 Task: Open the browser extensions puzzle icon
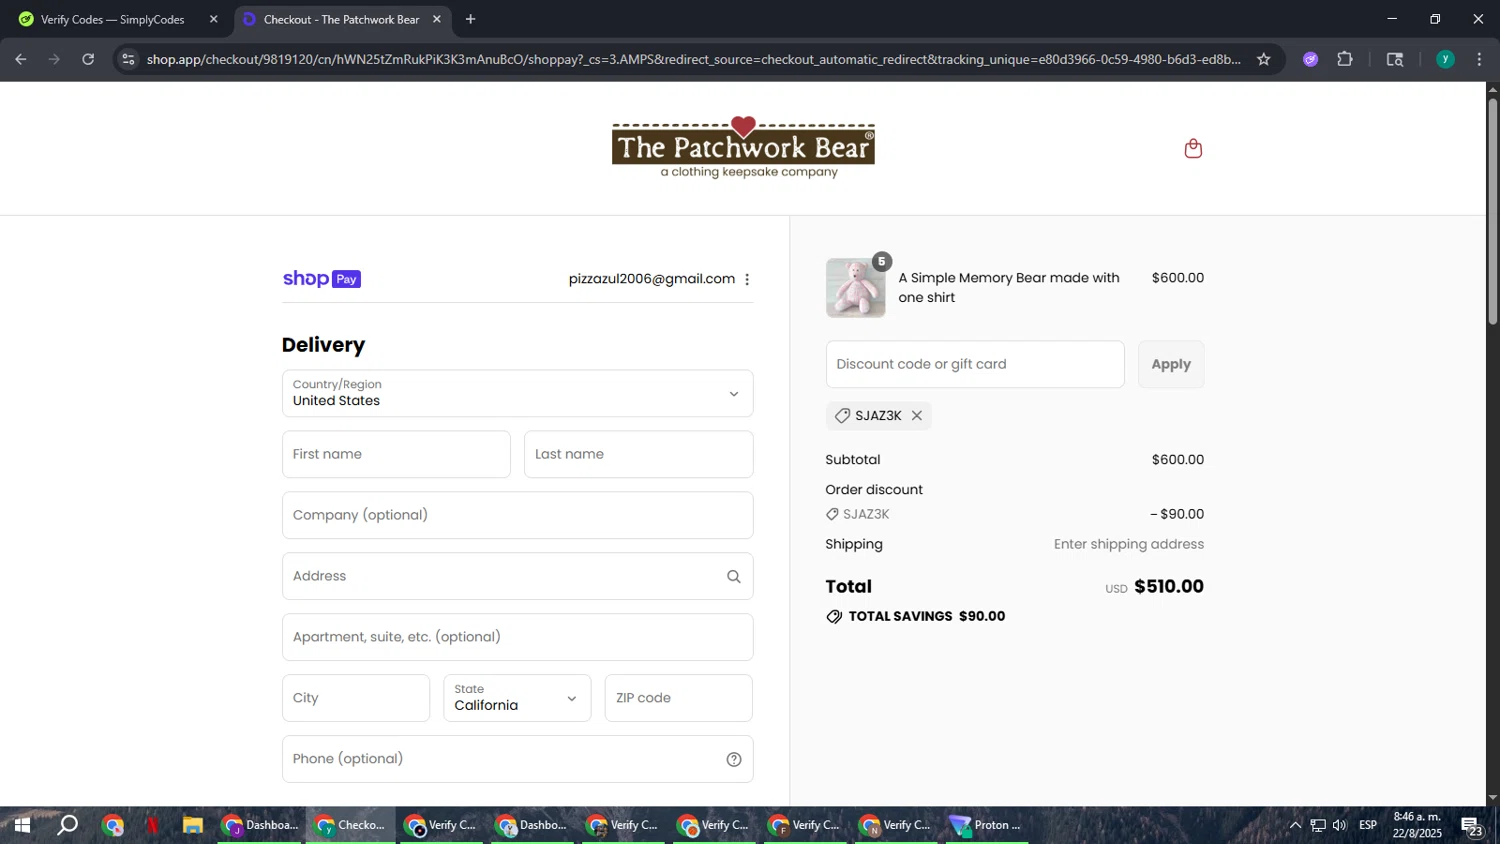(x=1345, y=59)
